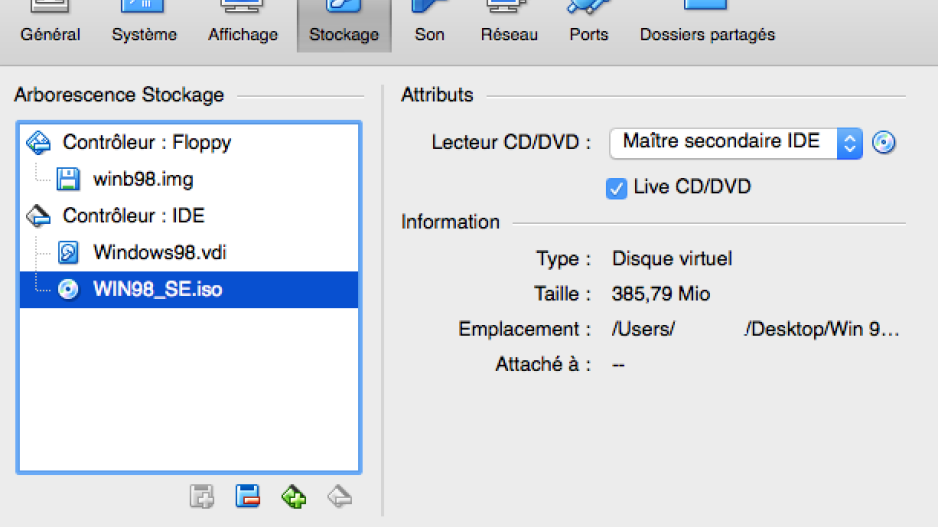Open the Maître secondaire IDE dropdown

tap(736, 143)
